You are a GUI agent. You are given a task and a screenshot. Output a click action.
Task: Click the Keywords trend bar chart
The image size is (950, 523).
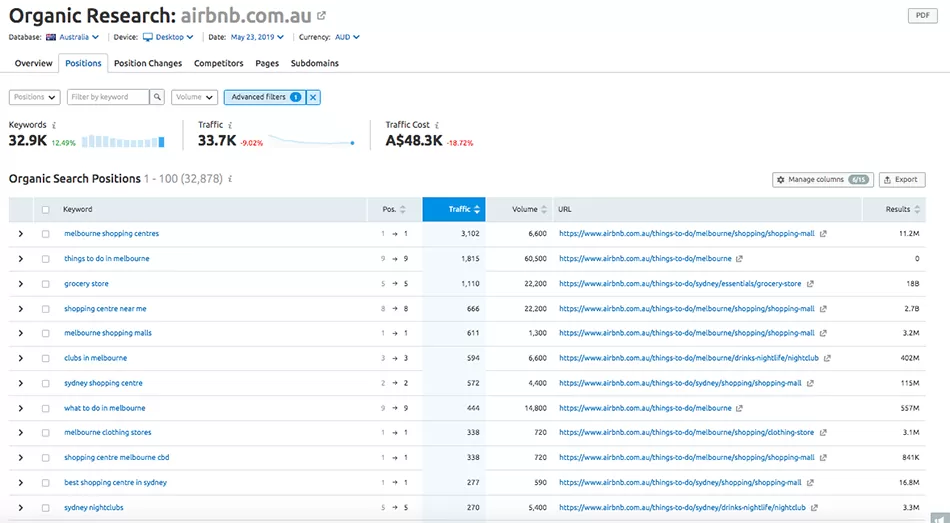[123, 141]
